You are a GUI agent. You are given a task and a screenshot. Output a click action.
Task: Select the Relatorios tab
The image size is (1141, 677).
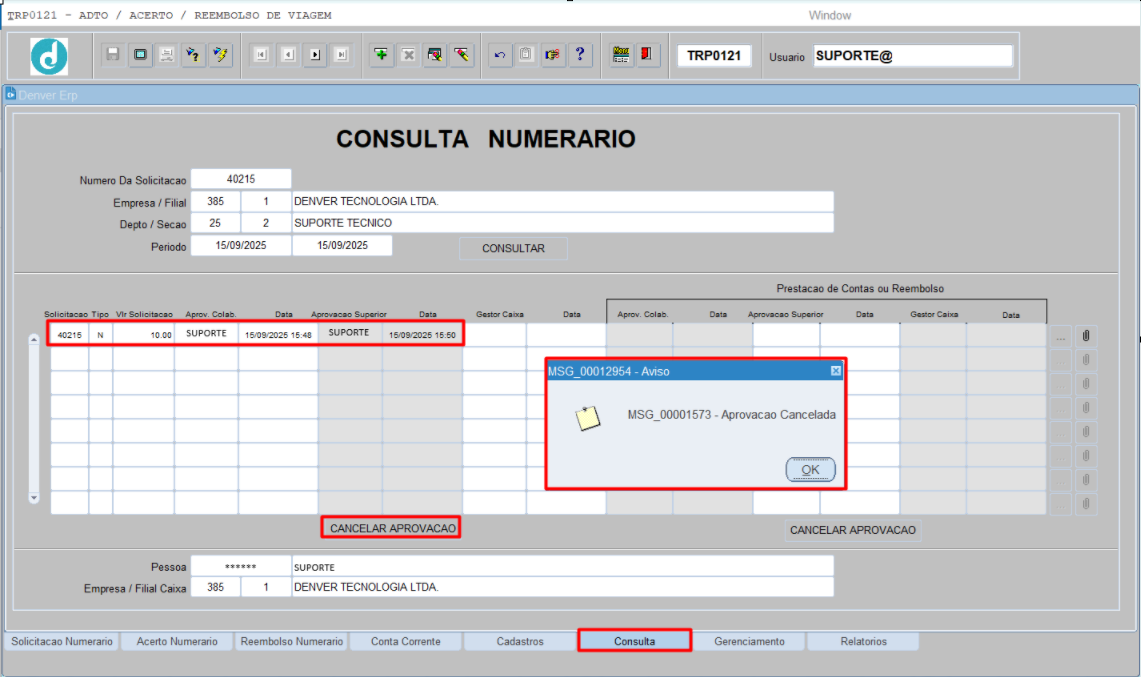(x=863, y=641)
